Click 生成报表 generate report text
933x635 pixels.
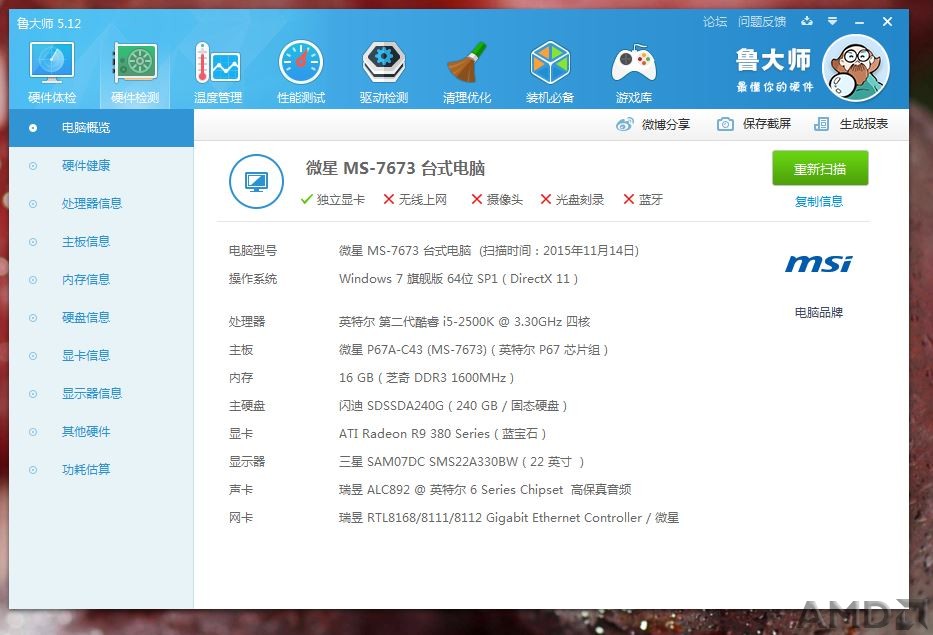coord(863,124)
